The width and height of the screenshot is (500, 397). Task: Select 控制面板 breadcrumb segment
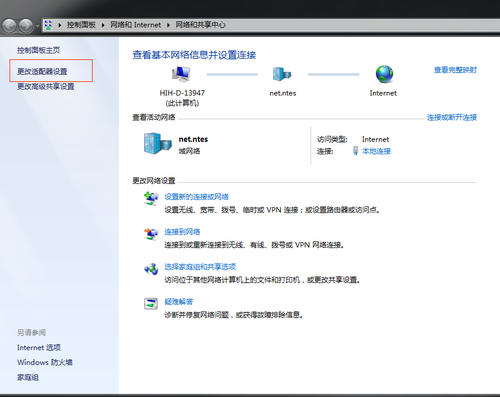81,25
